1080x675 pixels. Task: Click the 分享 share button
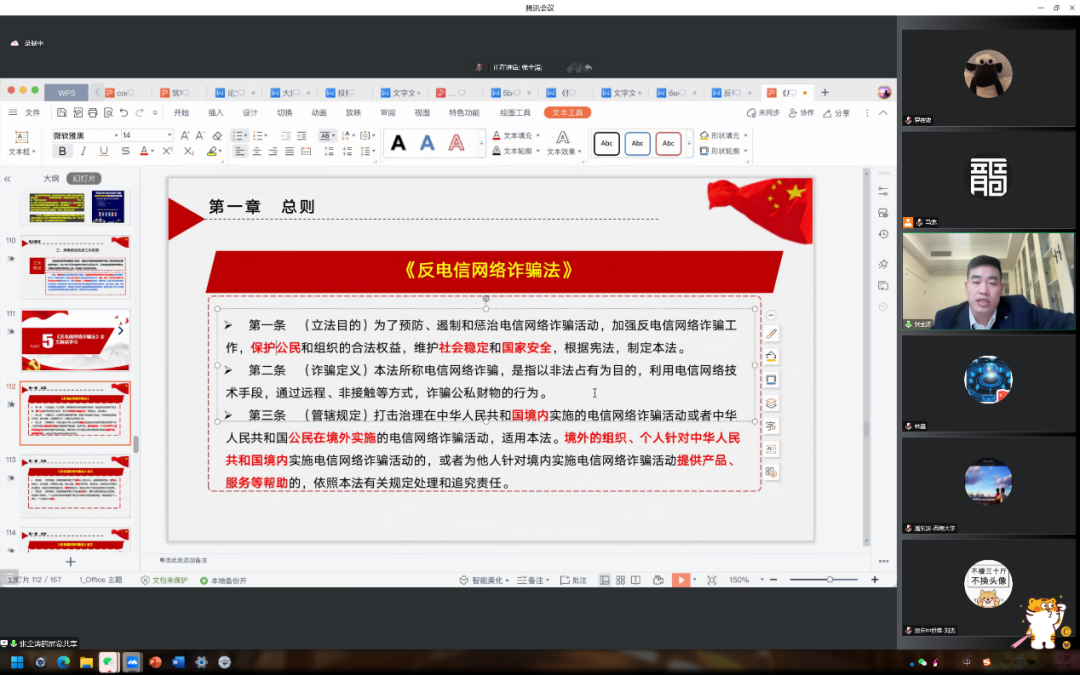point(837,113)
